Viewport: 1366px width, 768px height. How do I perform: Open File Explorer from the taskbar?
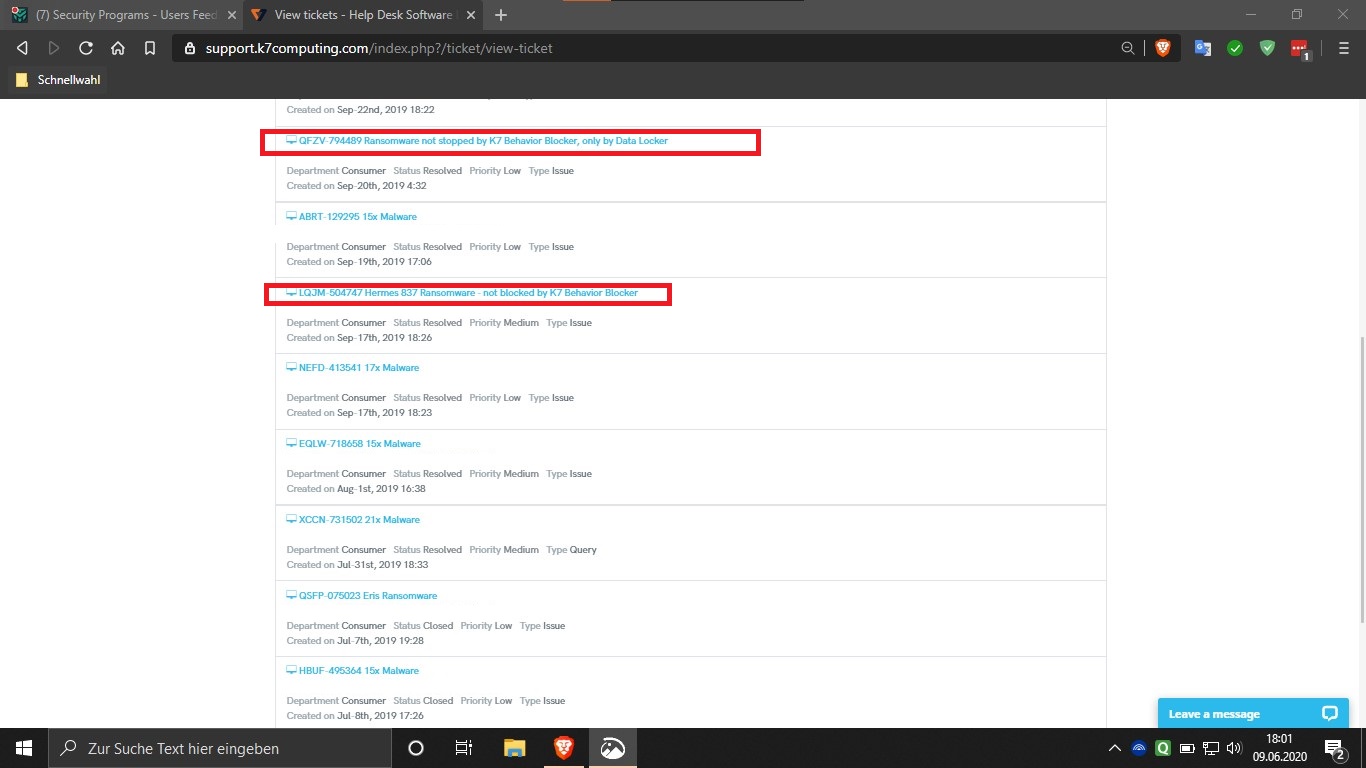(x=514, y=748)
